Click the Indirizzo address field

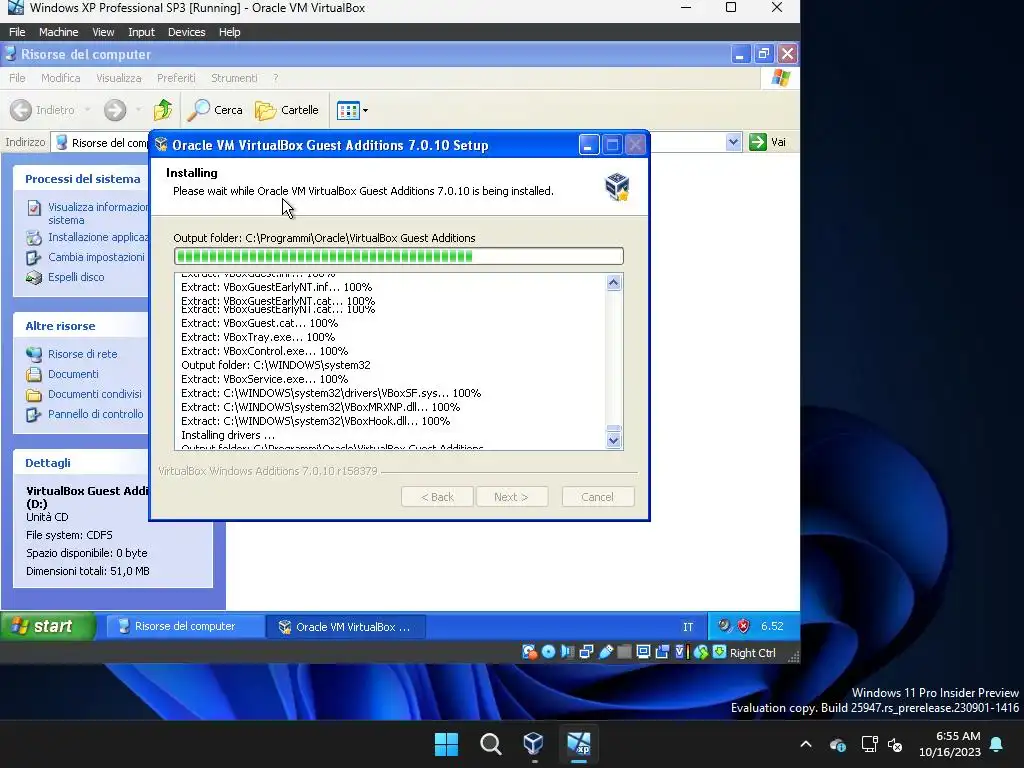click(398, 142)
